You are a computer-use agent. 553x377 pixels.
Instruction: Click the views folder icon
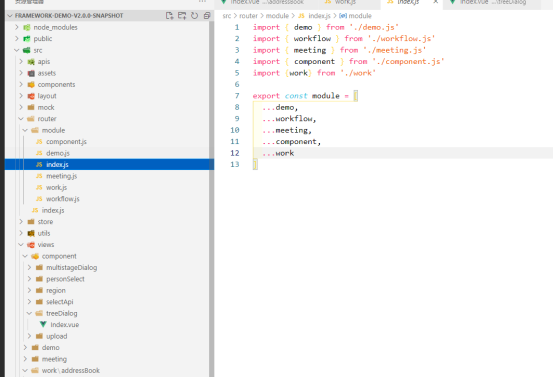pyautogui.click(x=31, y=244)
